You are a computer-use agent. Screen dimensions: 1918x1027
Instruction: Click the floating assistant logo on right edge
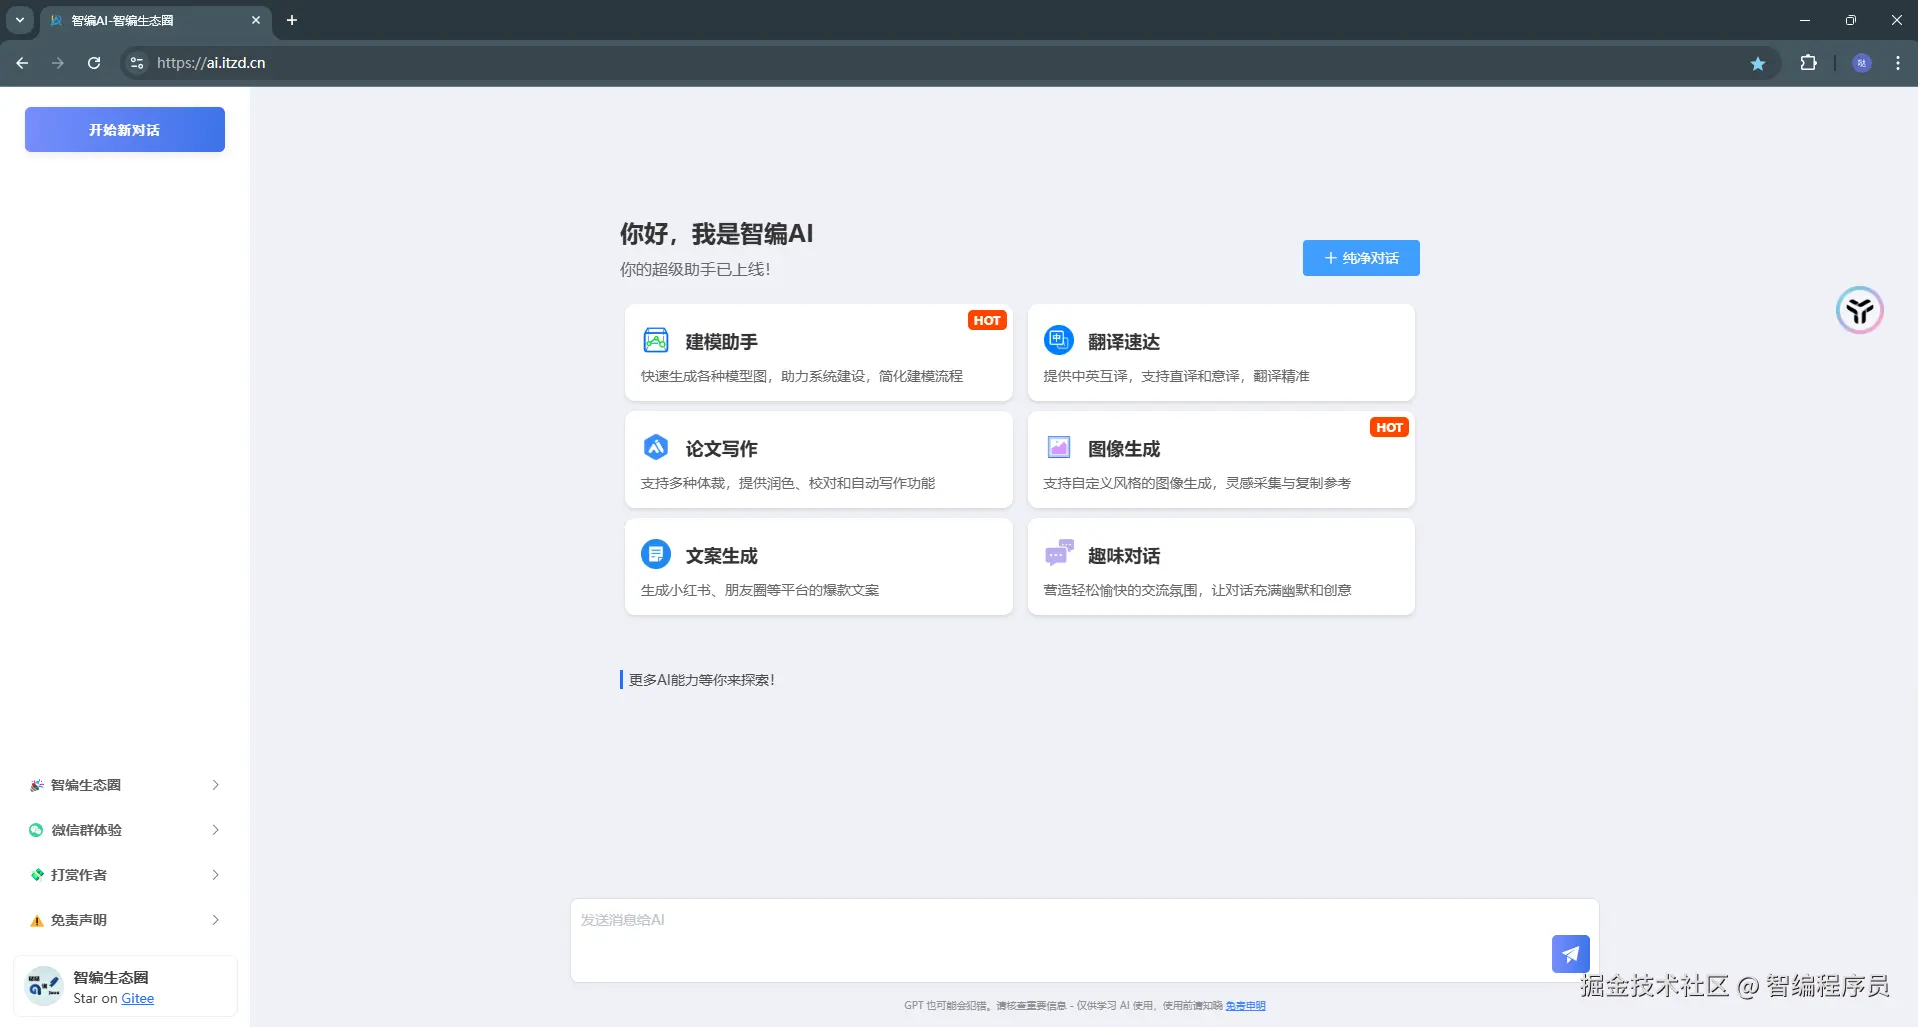(x=1860, y=310)
